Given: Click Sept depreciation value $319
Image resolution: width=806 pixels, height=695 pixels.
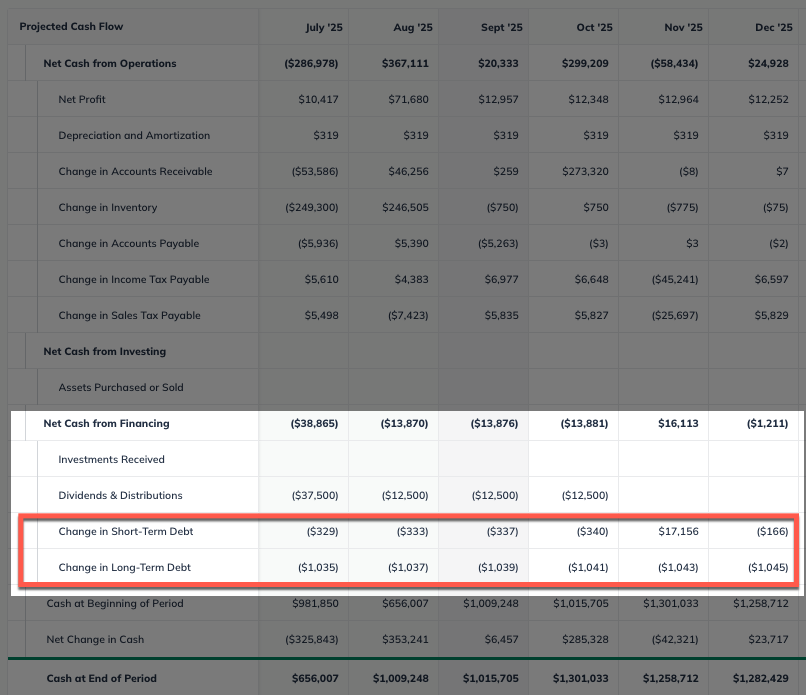Looking at the screenshot, I should click(506, 135).
